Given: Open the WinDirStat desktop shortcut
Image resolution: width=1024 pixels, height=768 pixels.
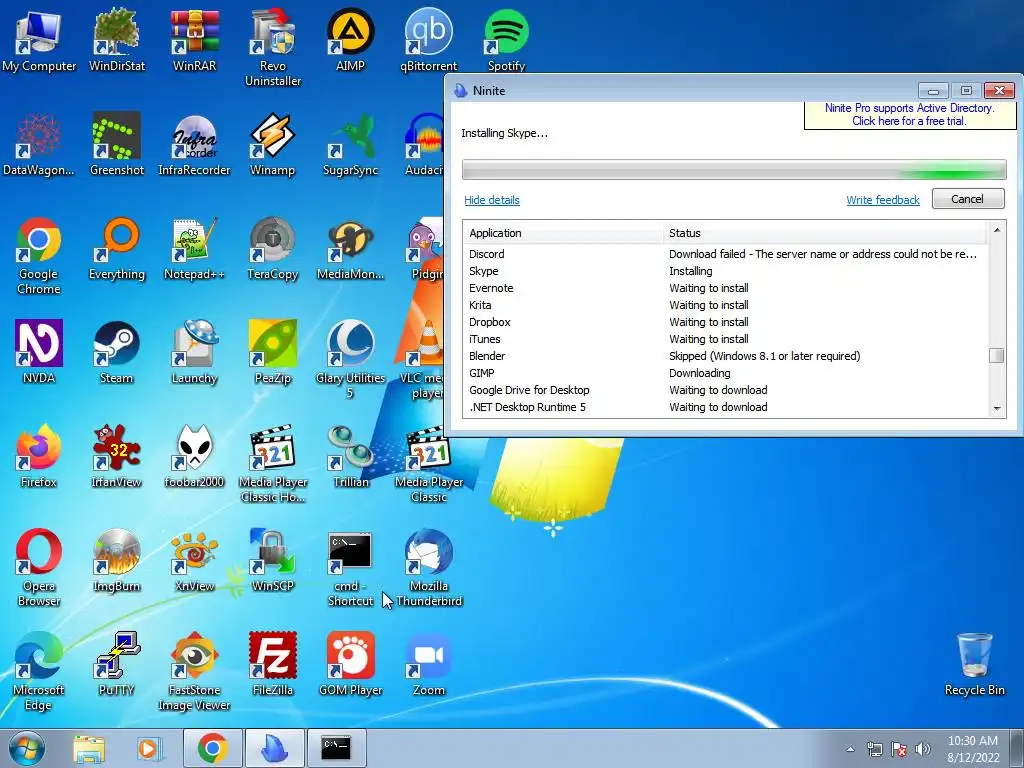Looking at the screenshot, I should pos(116,39).
